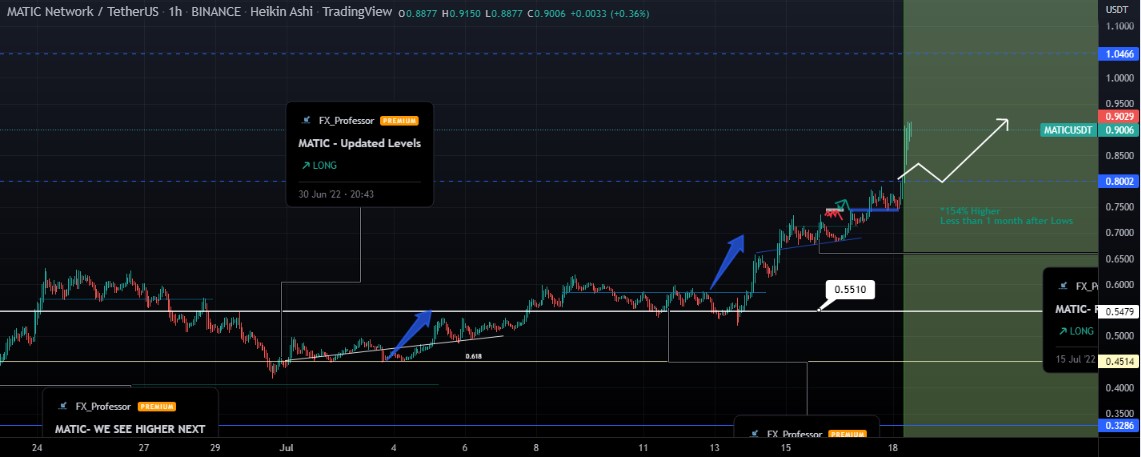Click the 0.3286 blue price label
This screenshot has height=457, width=1141.
click(1118, 426)
